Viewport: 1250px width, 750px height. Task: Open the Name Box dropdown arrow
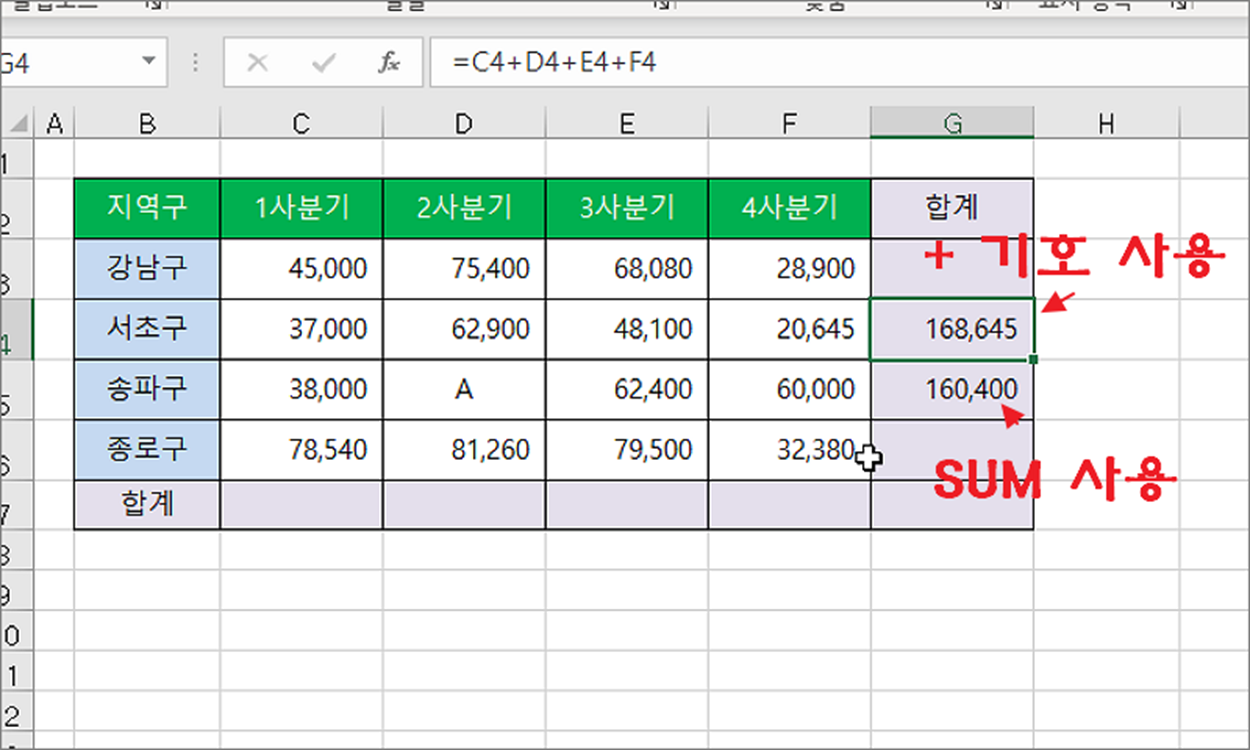click(149, 62)
